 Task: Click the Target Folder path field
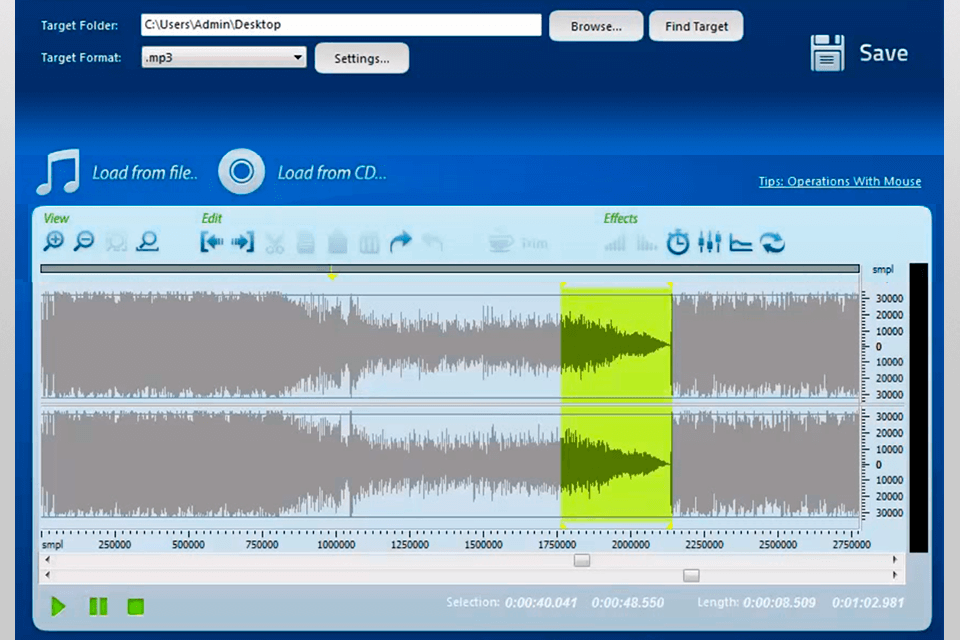(x=340, y=25)
